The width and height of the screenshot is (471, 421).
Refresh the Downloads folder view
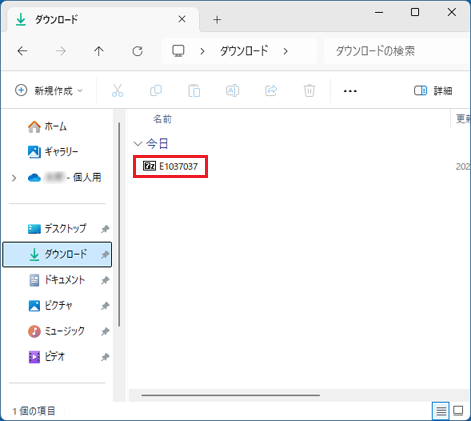(137, 51)
